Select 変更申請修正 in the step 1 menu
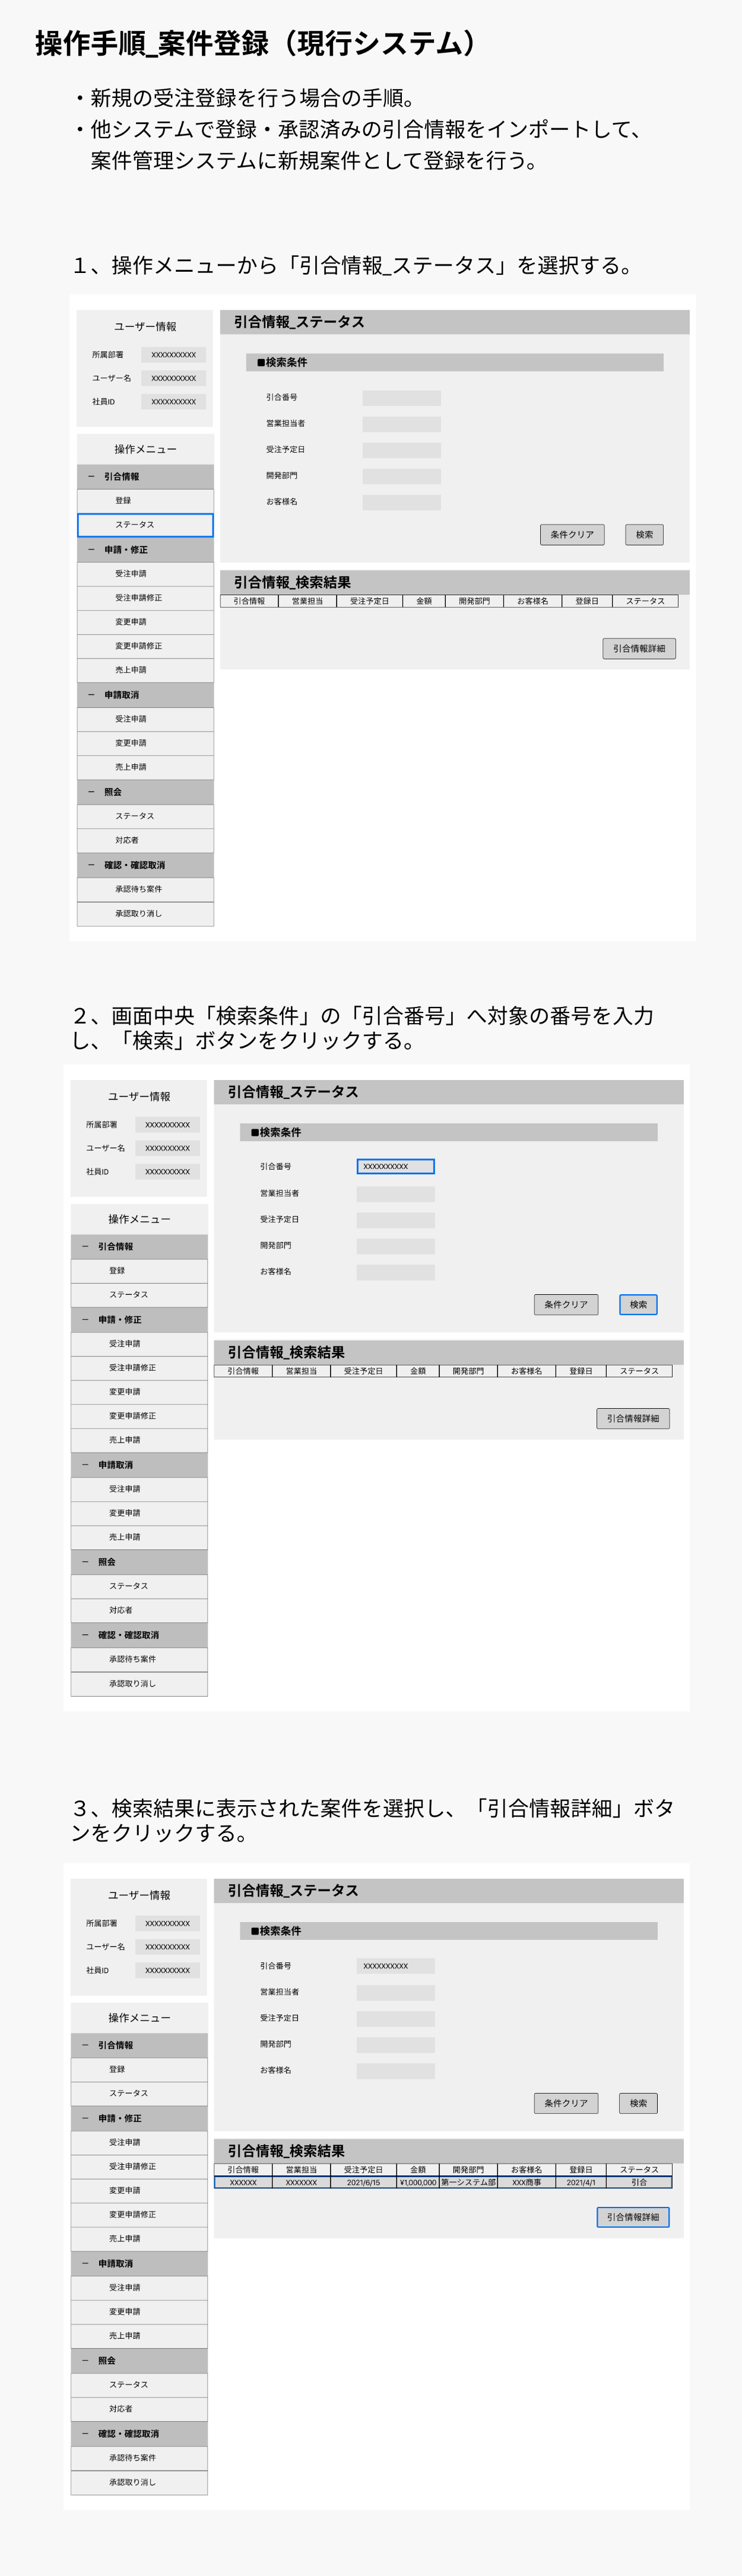Screen dimensions: 742x2576 point(145,646)
